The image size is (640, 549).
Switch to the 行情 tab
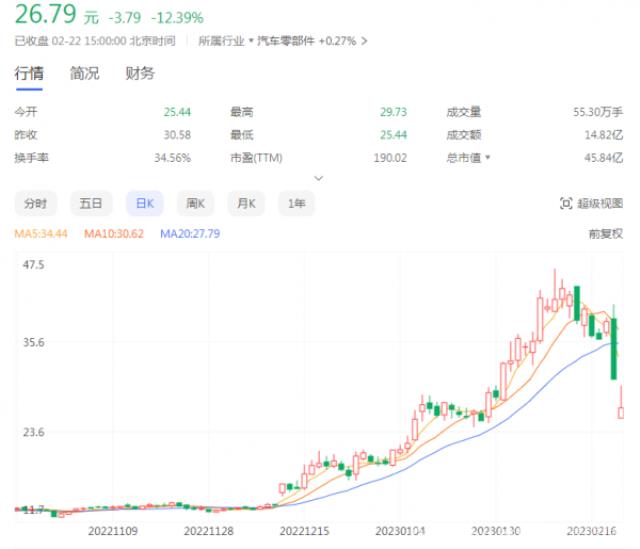[x=28, y=73]
